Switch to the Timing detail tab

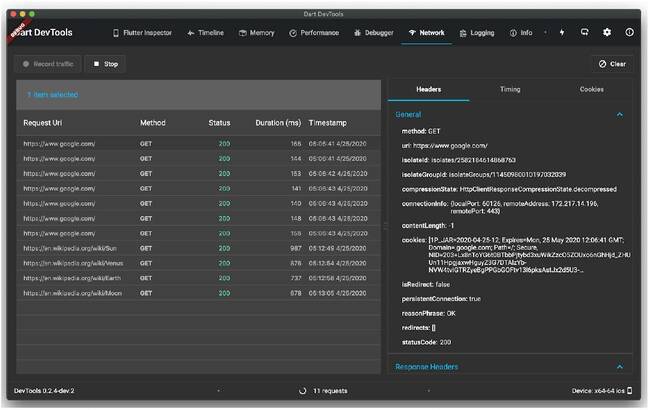coord(510,89)
